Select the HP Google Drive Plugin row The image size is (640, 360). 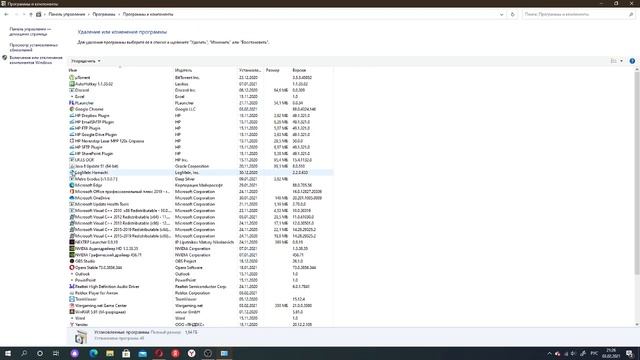(x=200, y=134)
